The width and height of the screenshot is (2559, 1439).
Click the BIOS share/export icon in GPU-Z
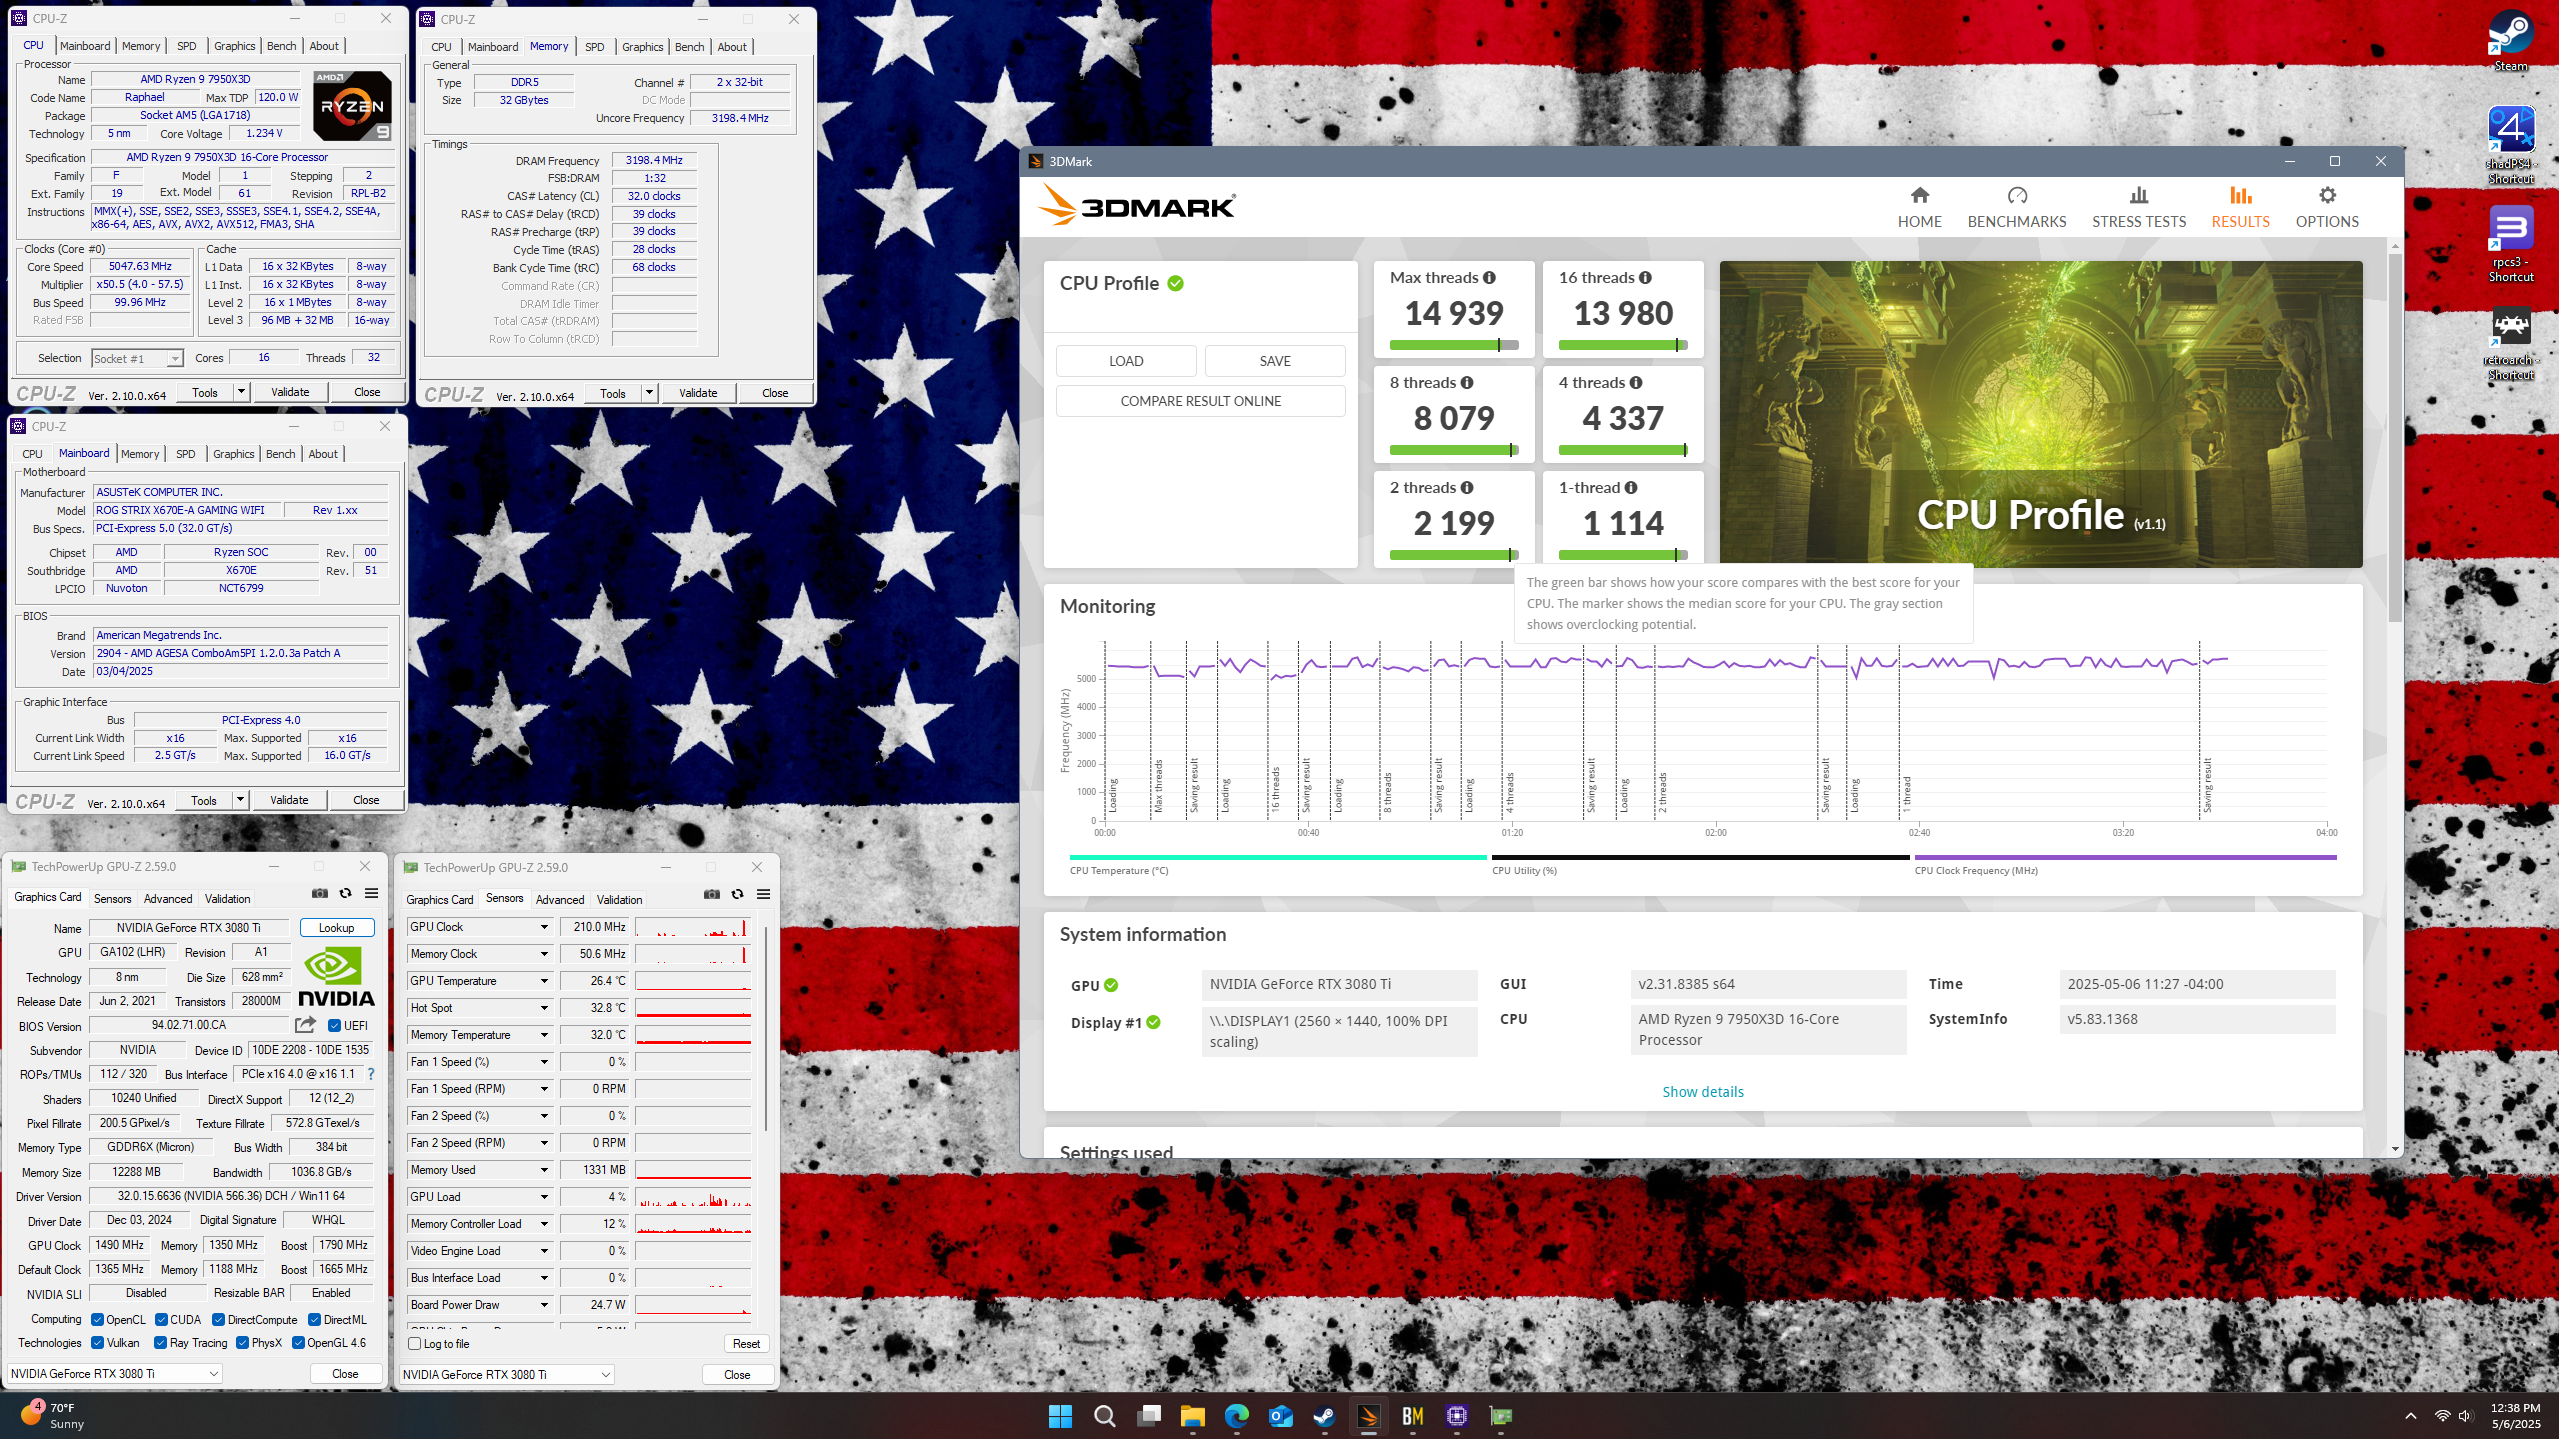tap(306, 1025)
